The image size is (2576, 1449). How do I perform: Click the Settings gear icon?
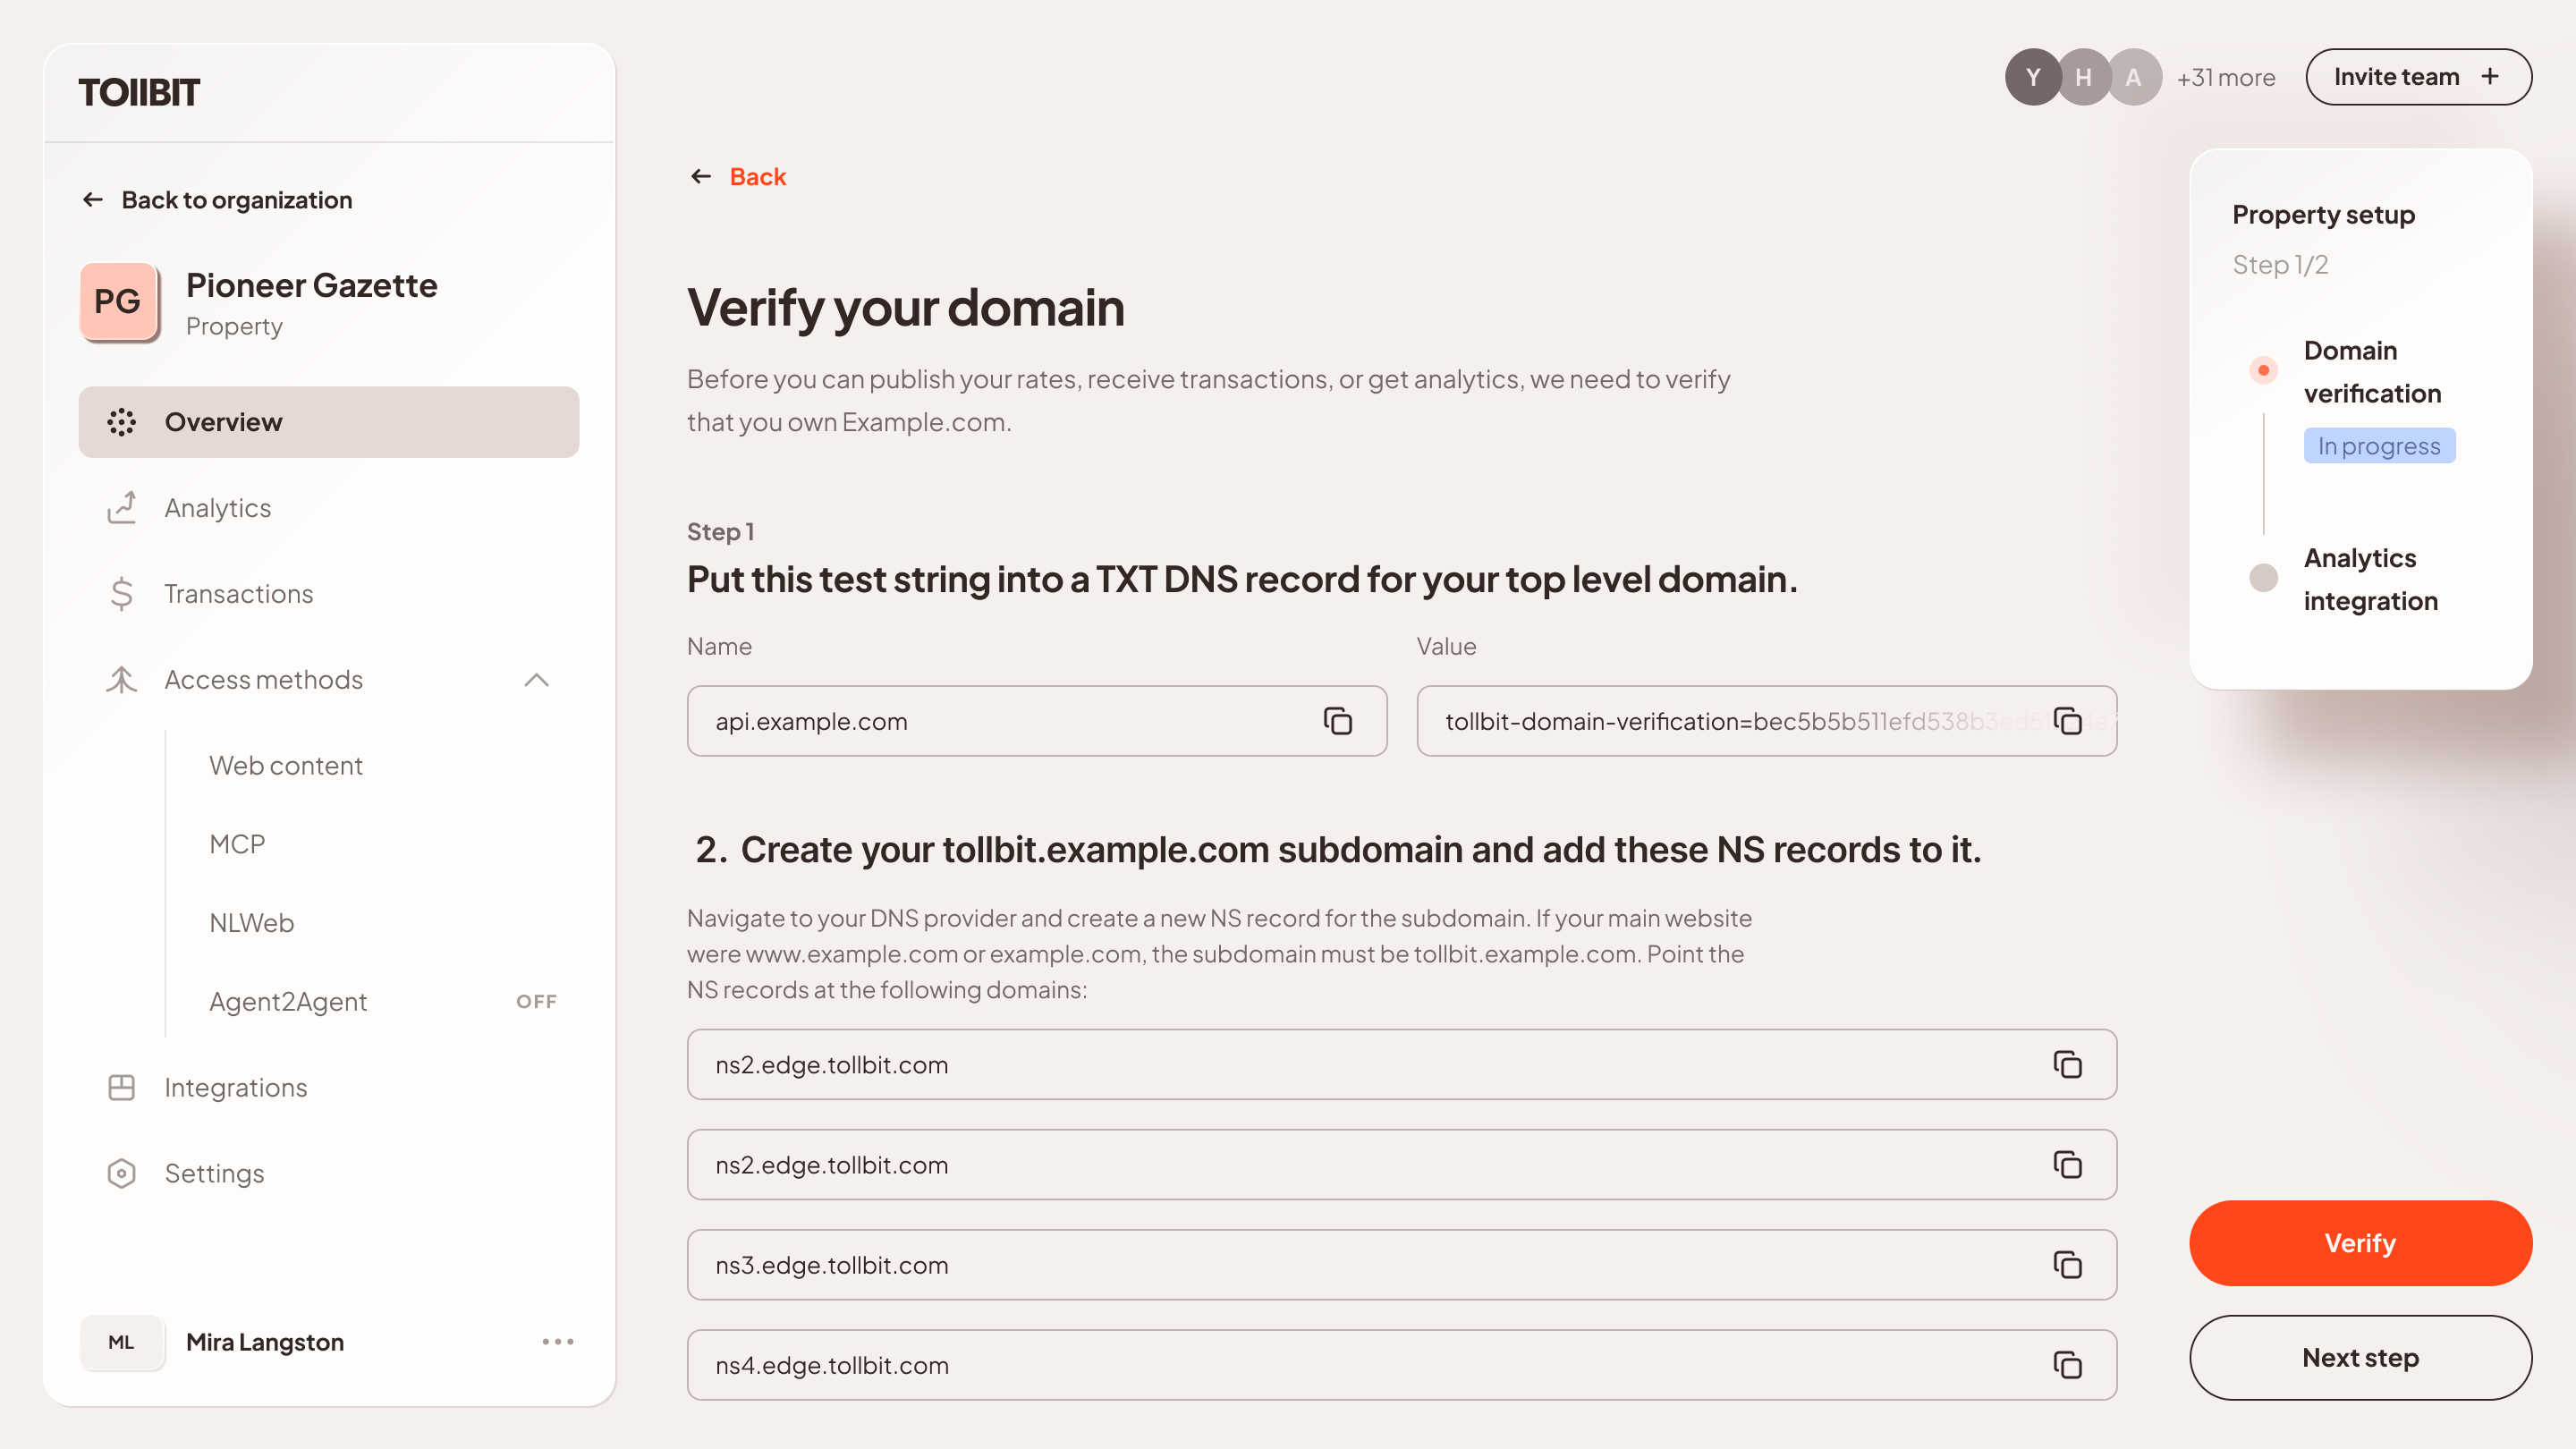tap(121, 1173)
